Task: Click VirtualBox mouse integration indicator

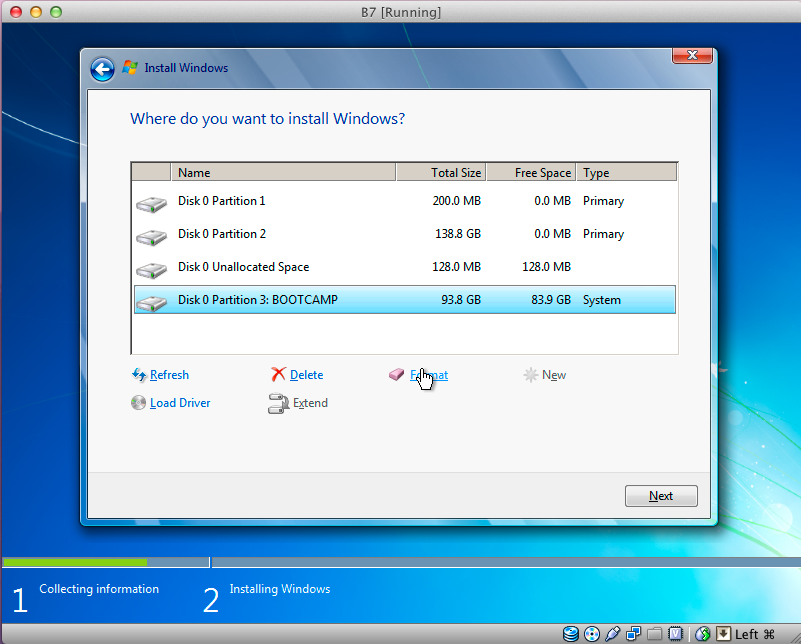Action: pos(703,634)
